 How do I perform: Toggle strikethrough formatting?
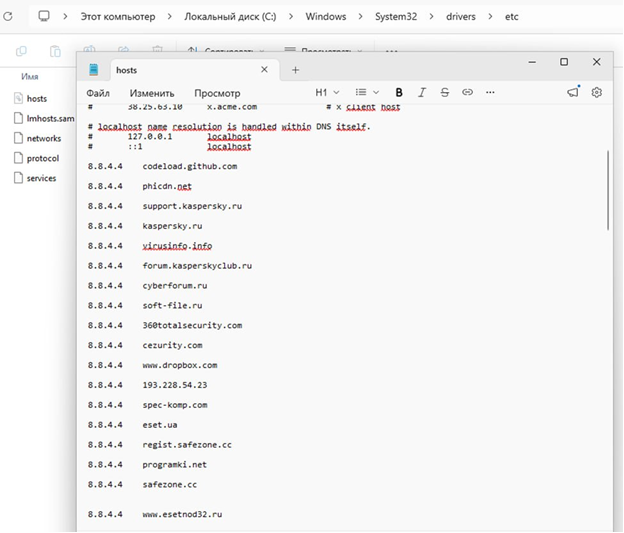(x=445, y=93)
